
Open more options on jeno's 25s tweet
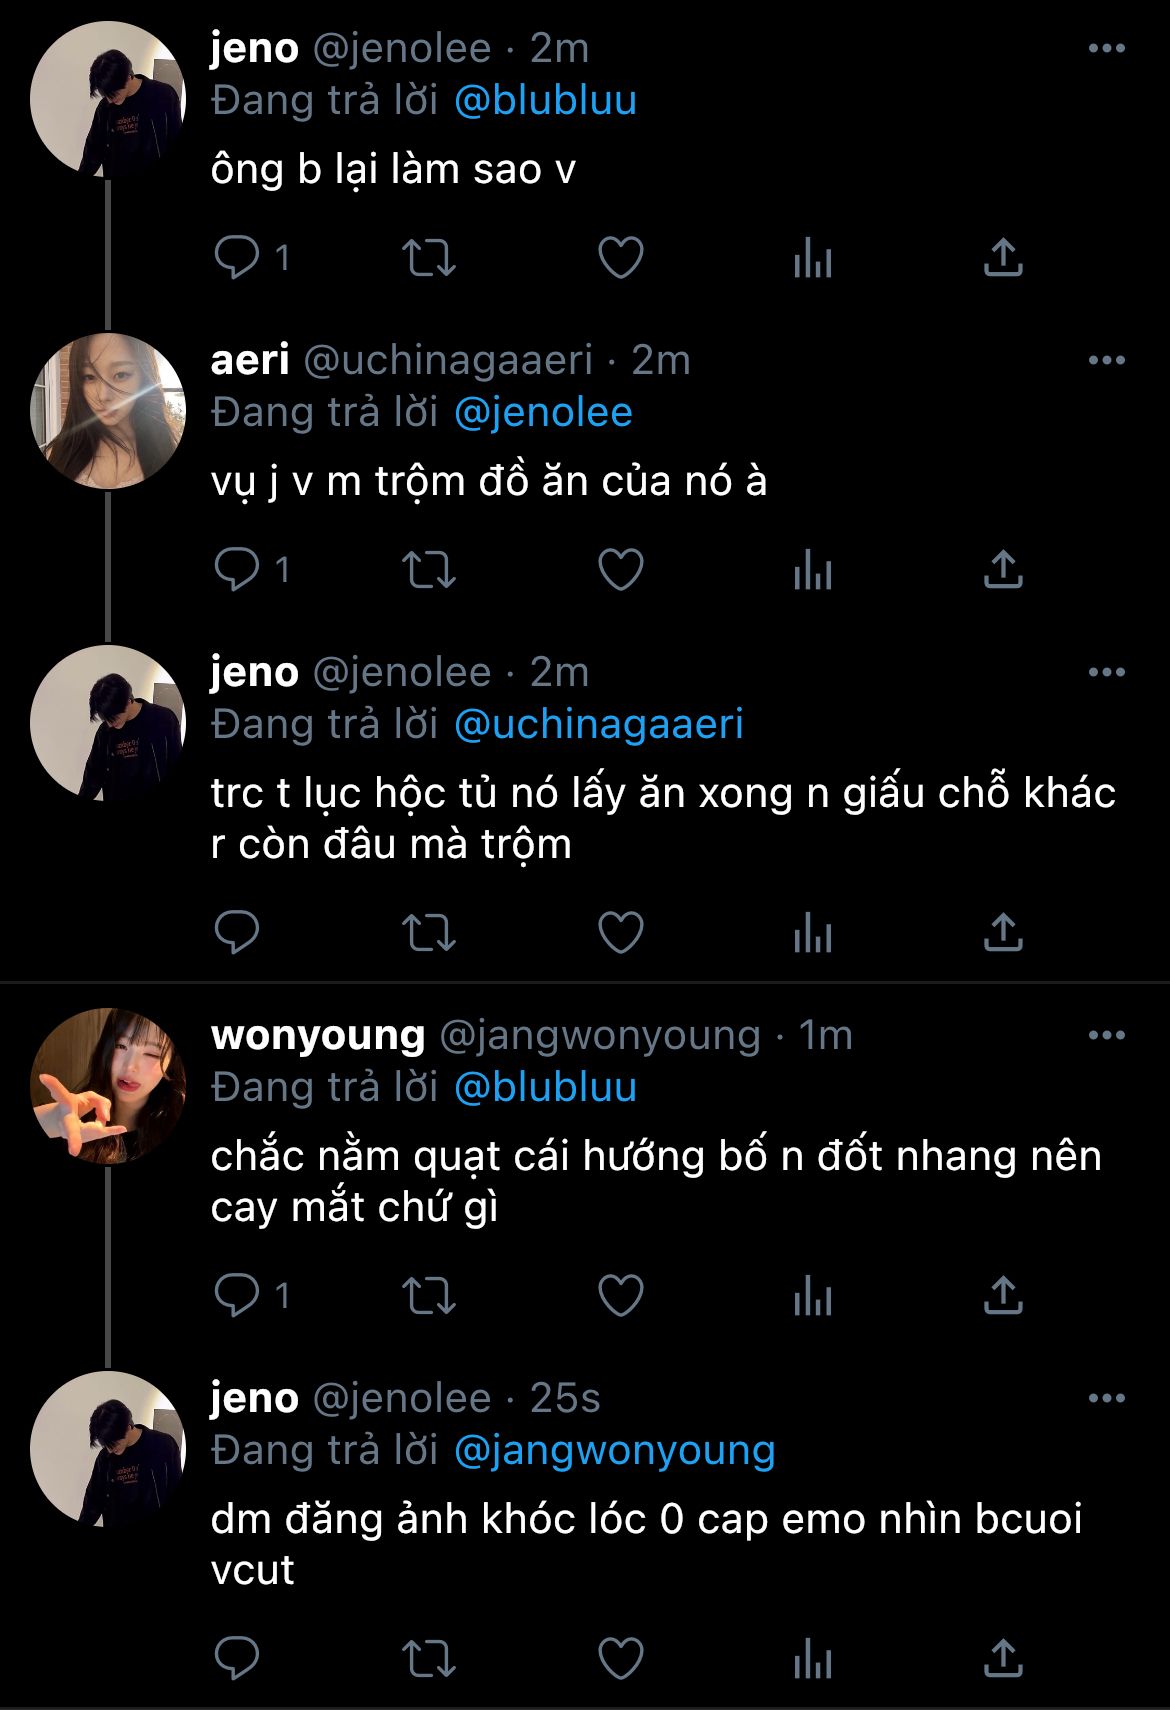tap(1106, 1398)
